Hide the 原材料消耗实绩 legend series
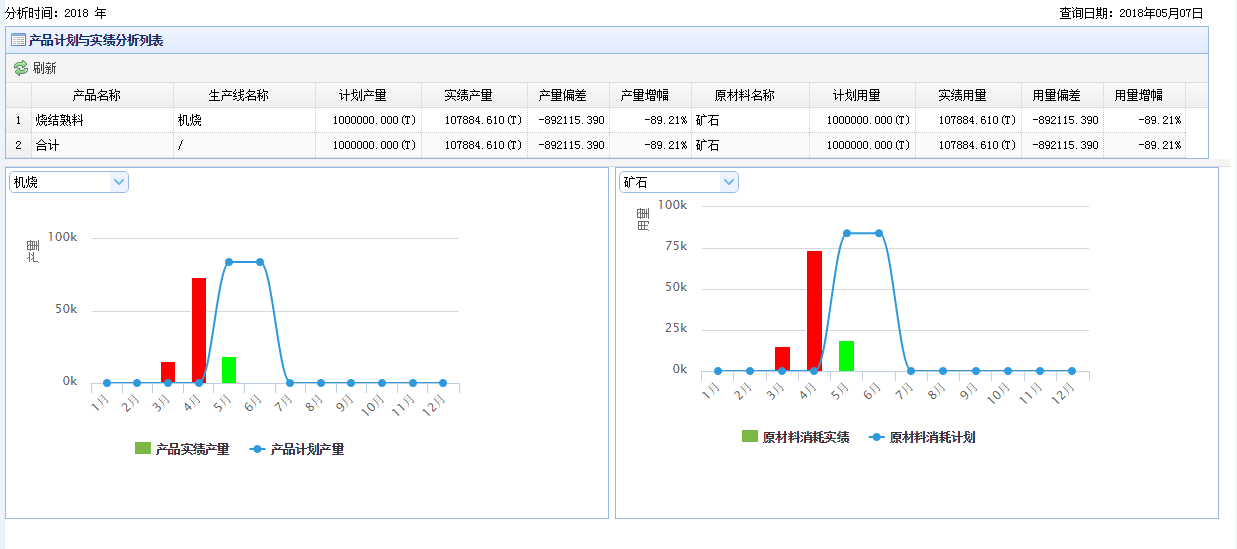 pyautogui.click(x=796, y=437)
